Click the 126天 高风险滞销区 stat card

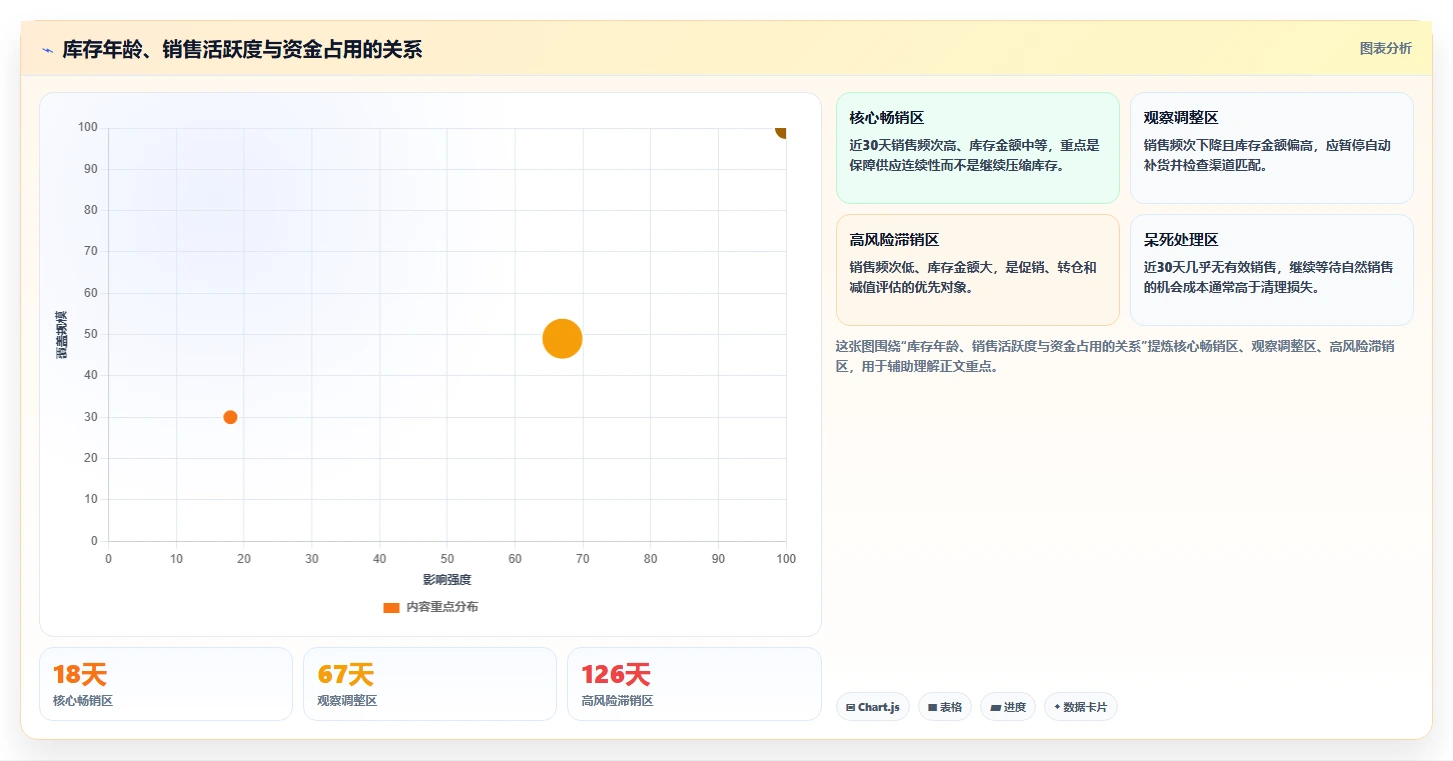tap(694, 684)
